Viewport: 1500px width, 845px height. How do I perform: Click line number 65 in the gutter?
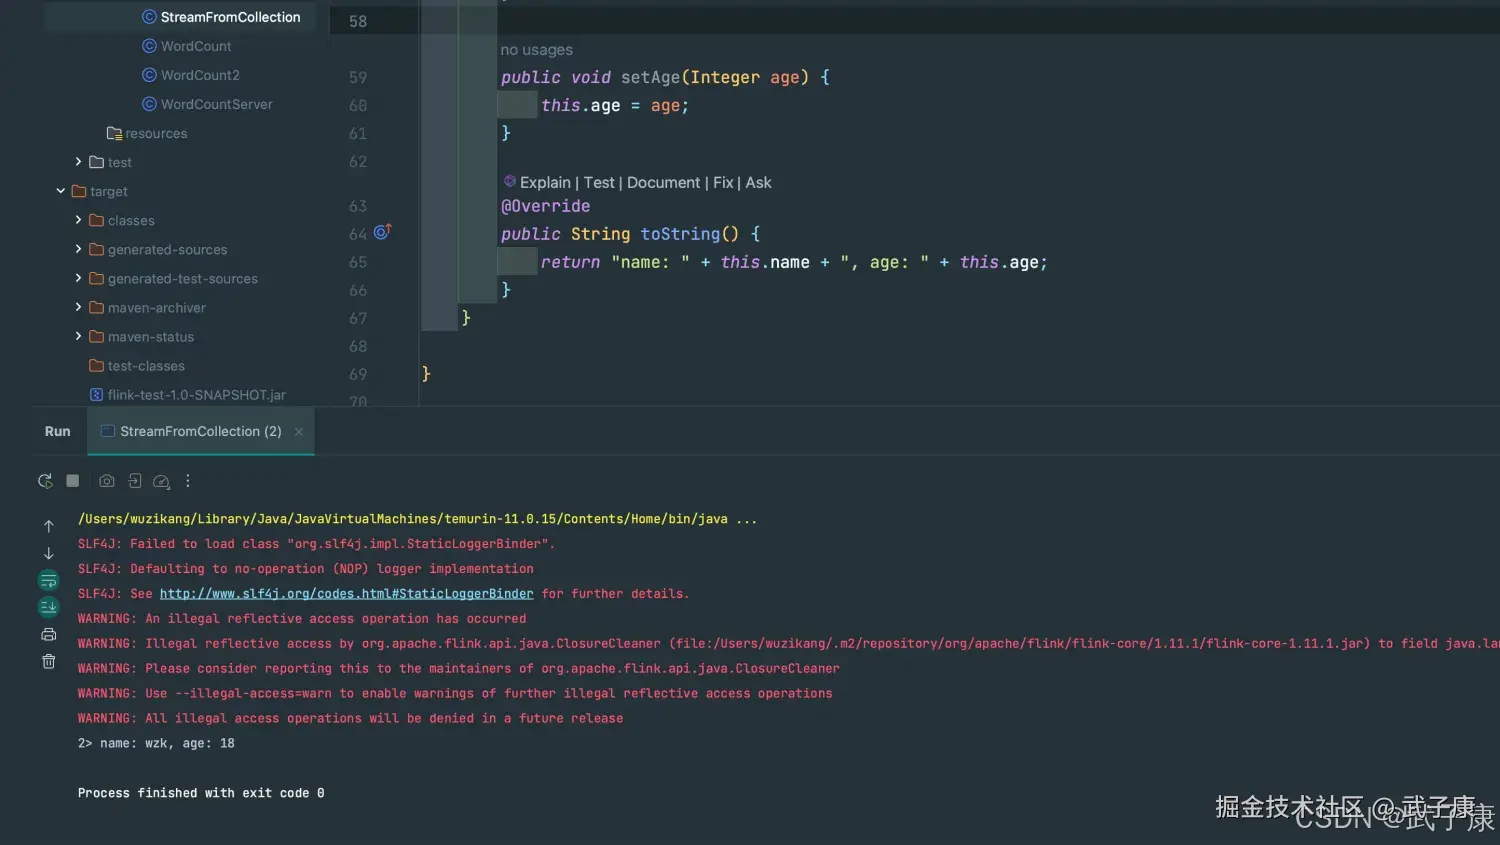point(358,262)
